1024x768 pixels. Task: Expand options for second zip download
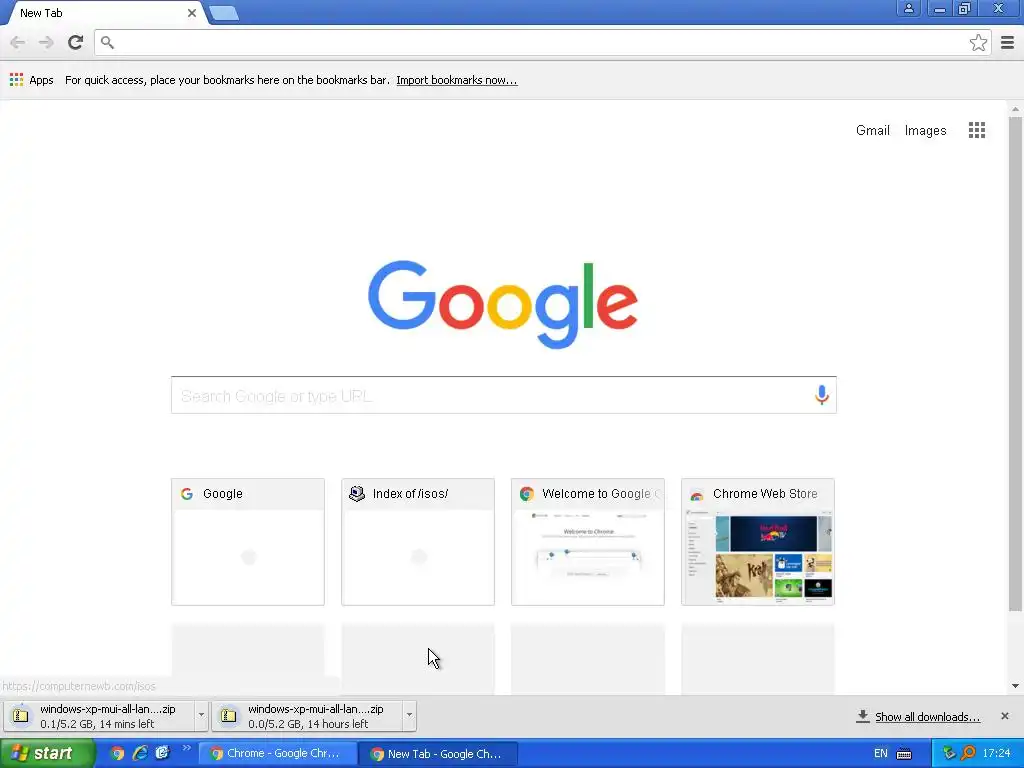pyautogui.click(x=409, y=716)
